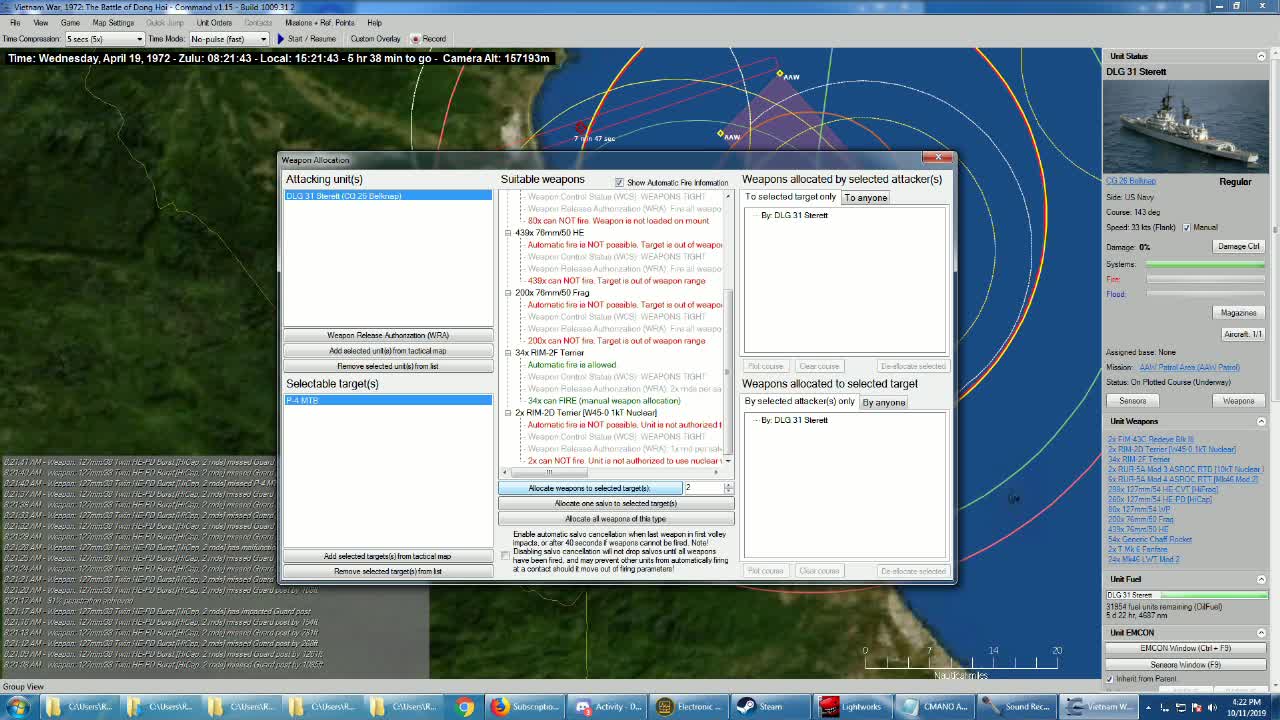Open Google Chrome from taskbar
This screenshot has height=720, width=1280.
pyautogui.click(x=465, y=707)
